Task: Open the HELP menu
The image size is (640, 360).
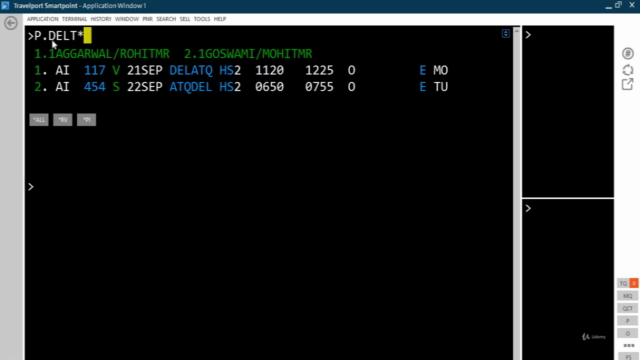Action: point(220,19)
